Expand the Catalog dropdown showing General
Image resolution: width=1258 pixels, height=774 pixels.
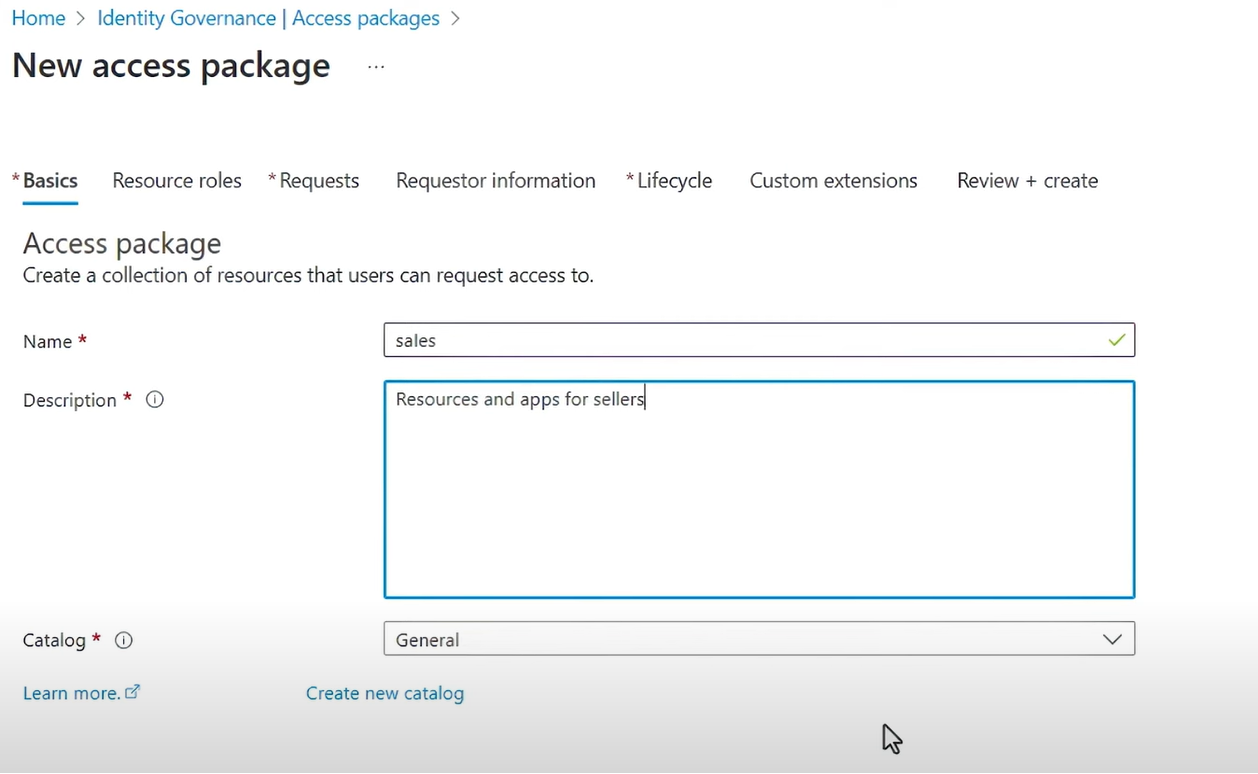(x=740, y=639)
